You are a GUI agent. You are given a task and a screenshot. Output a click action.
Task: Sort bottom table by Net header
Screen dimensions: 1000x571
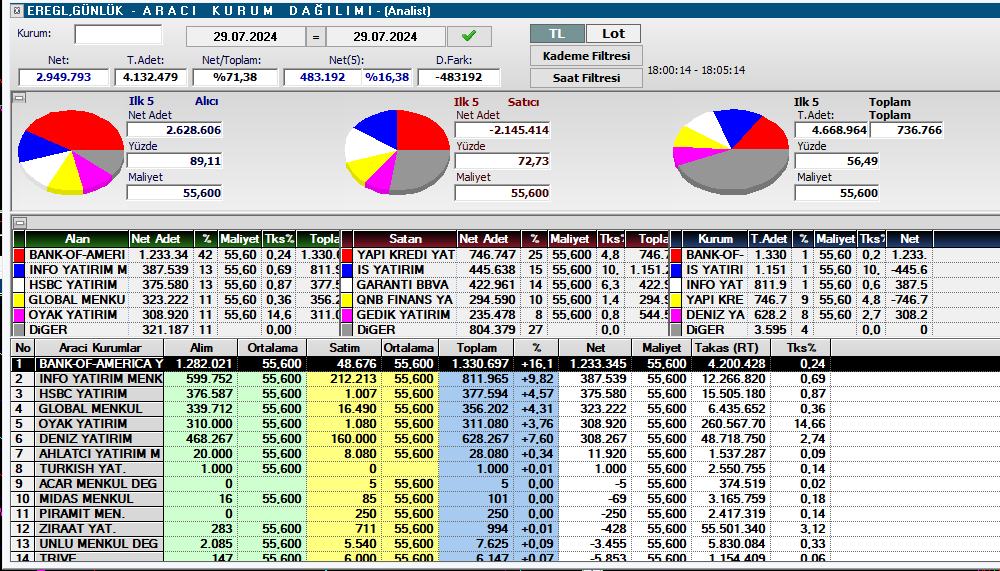click(x=595, y=348)
